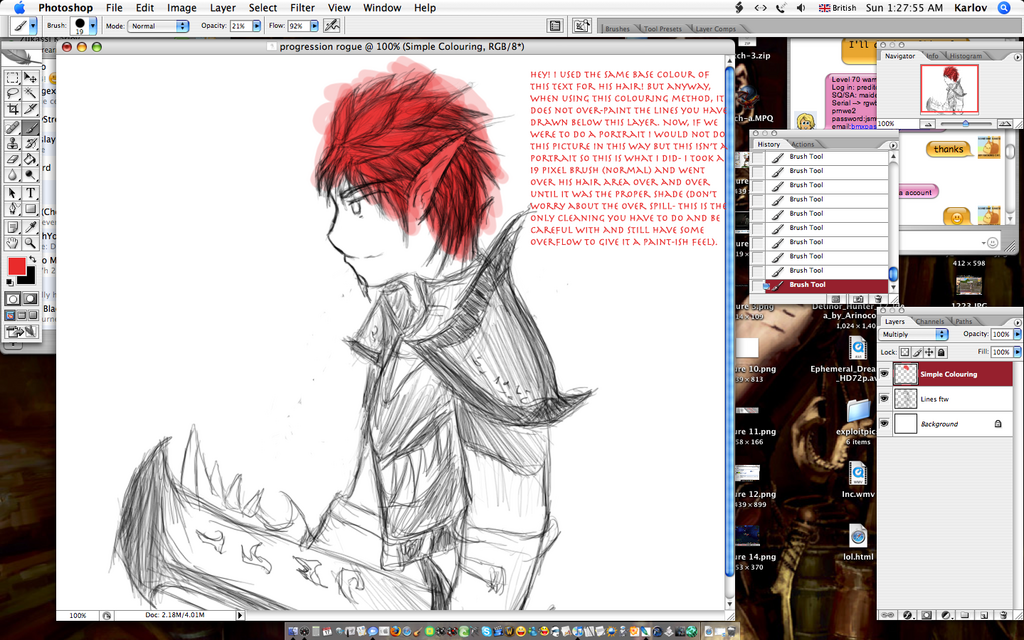Delete layer using Layers panel trash
Image resolution: width=1024 pixels, height=640 pixels.
pos(1004,615)
